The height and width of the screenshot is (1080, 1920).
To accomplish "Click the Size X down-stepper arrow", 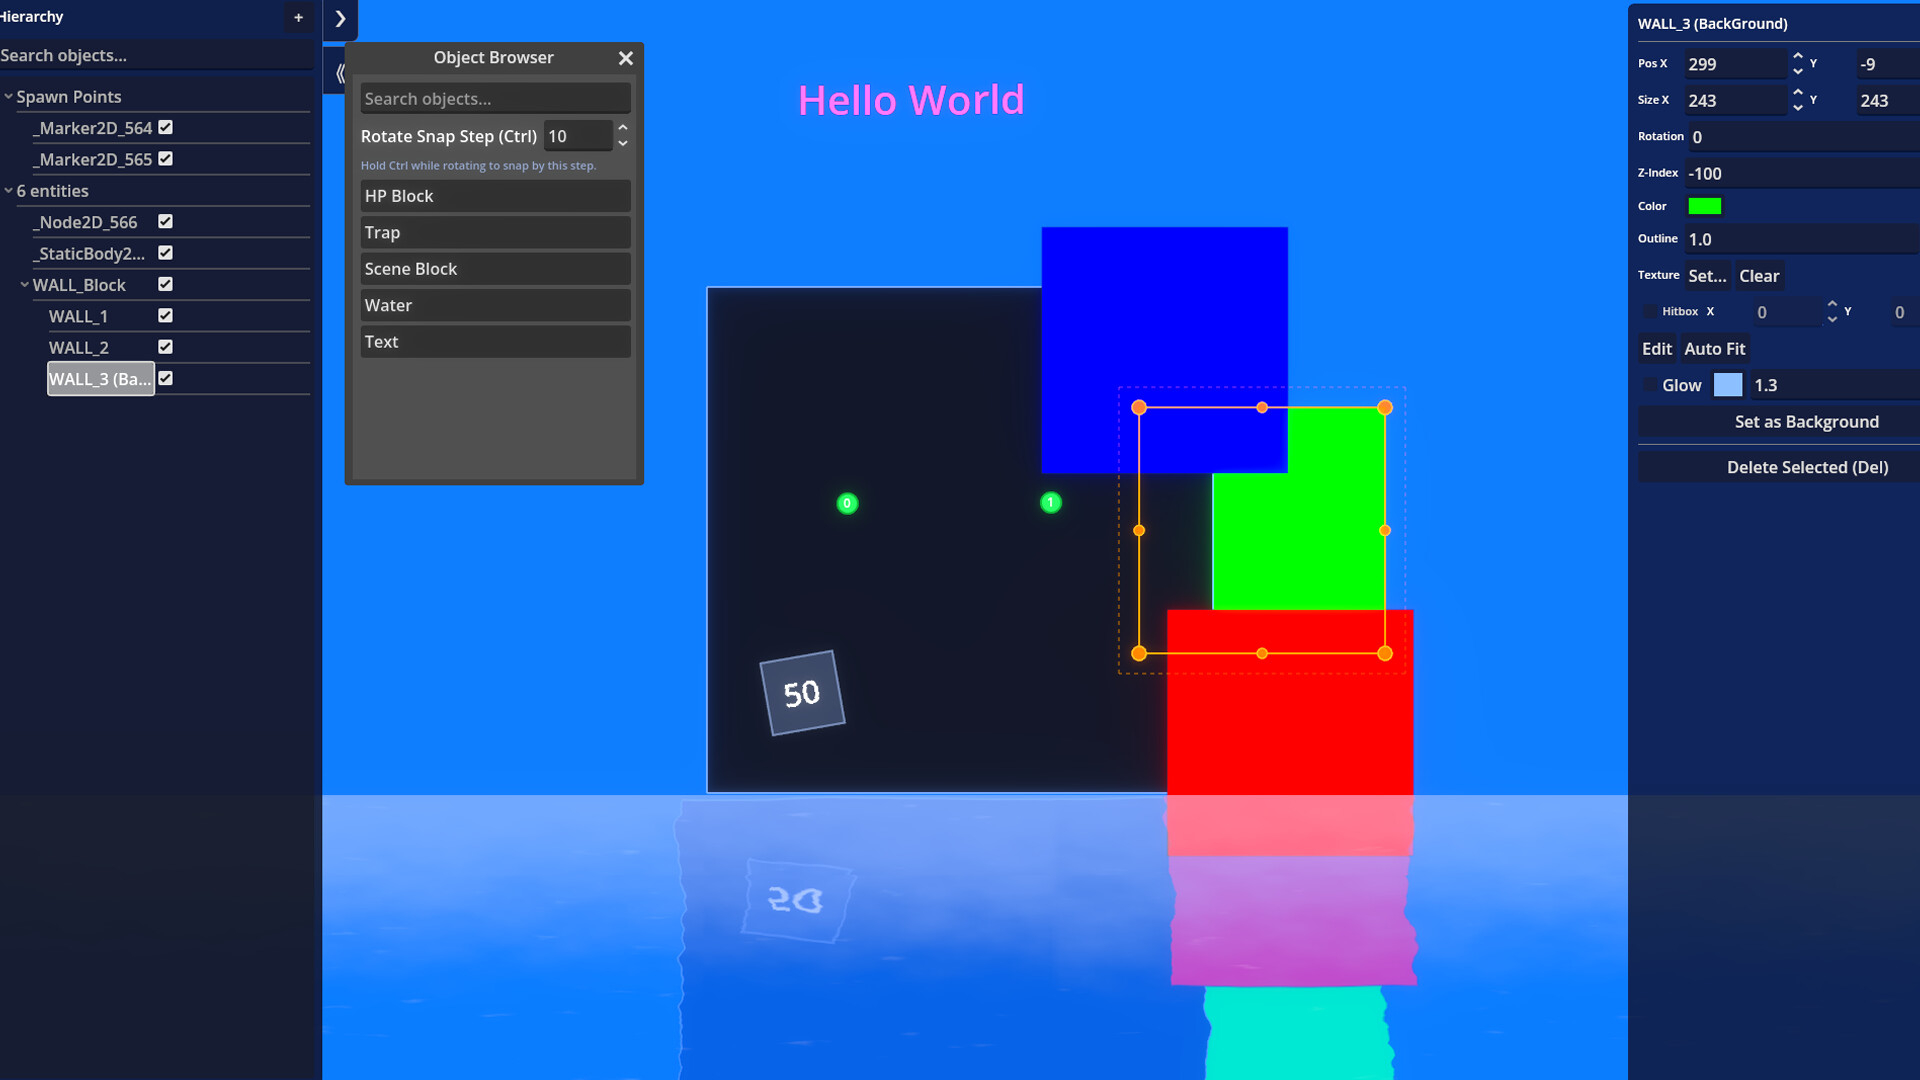I will [1798, 106].
